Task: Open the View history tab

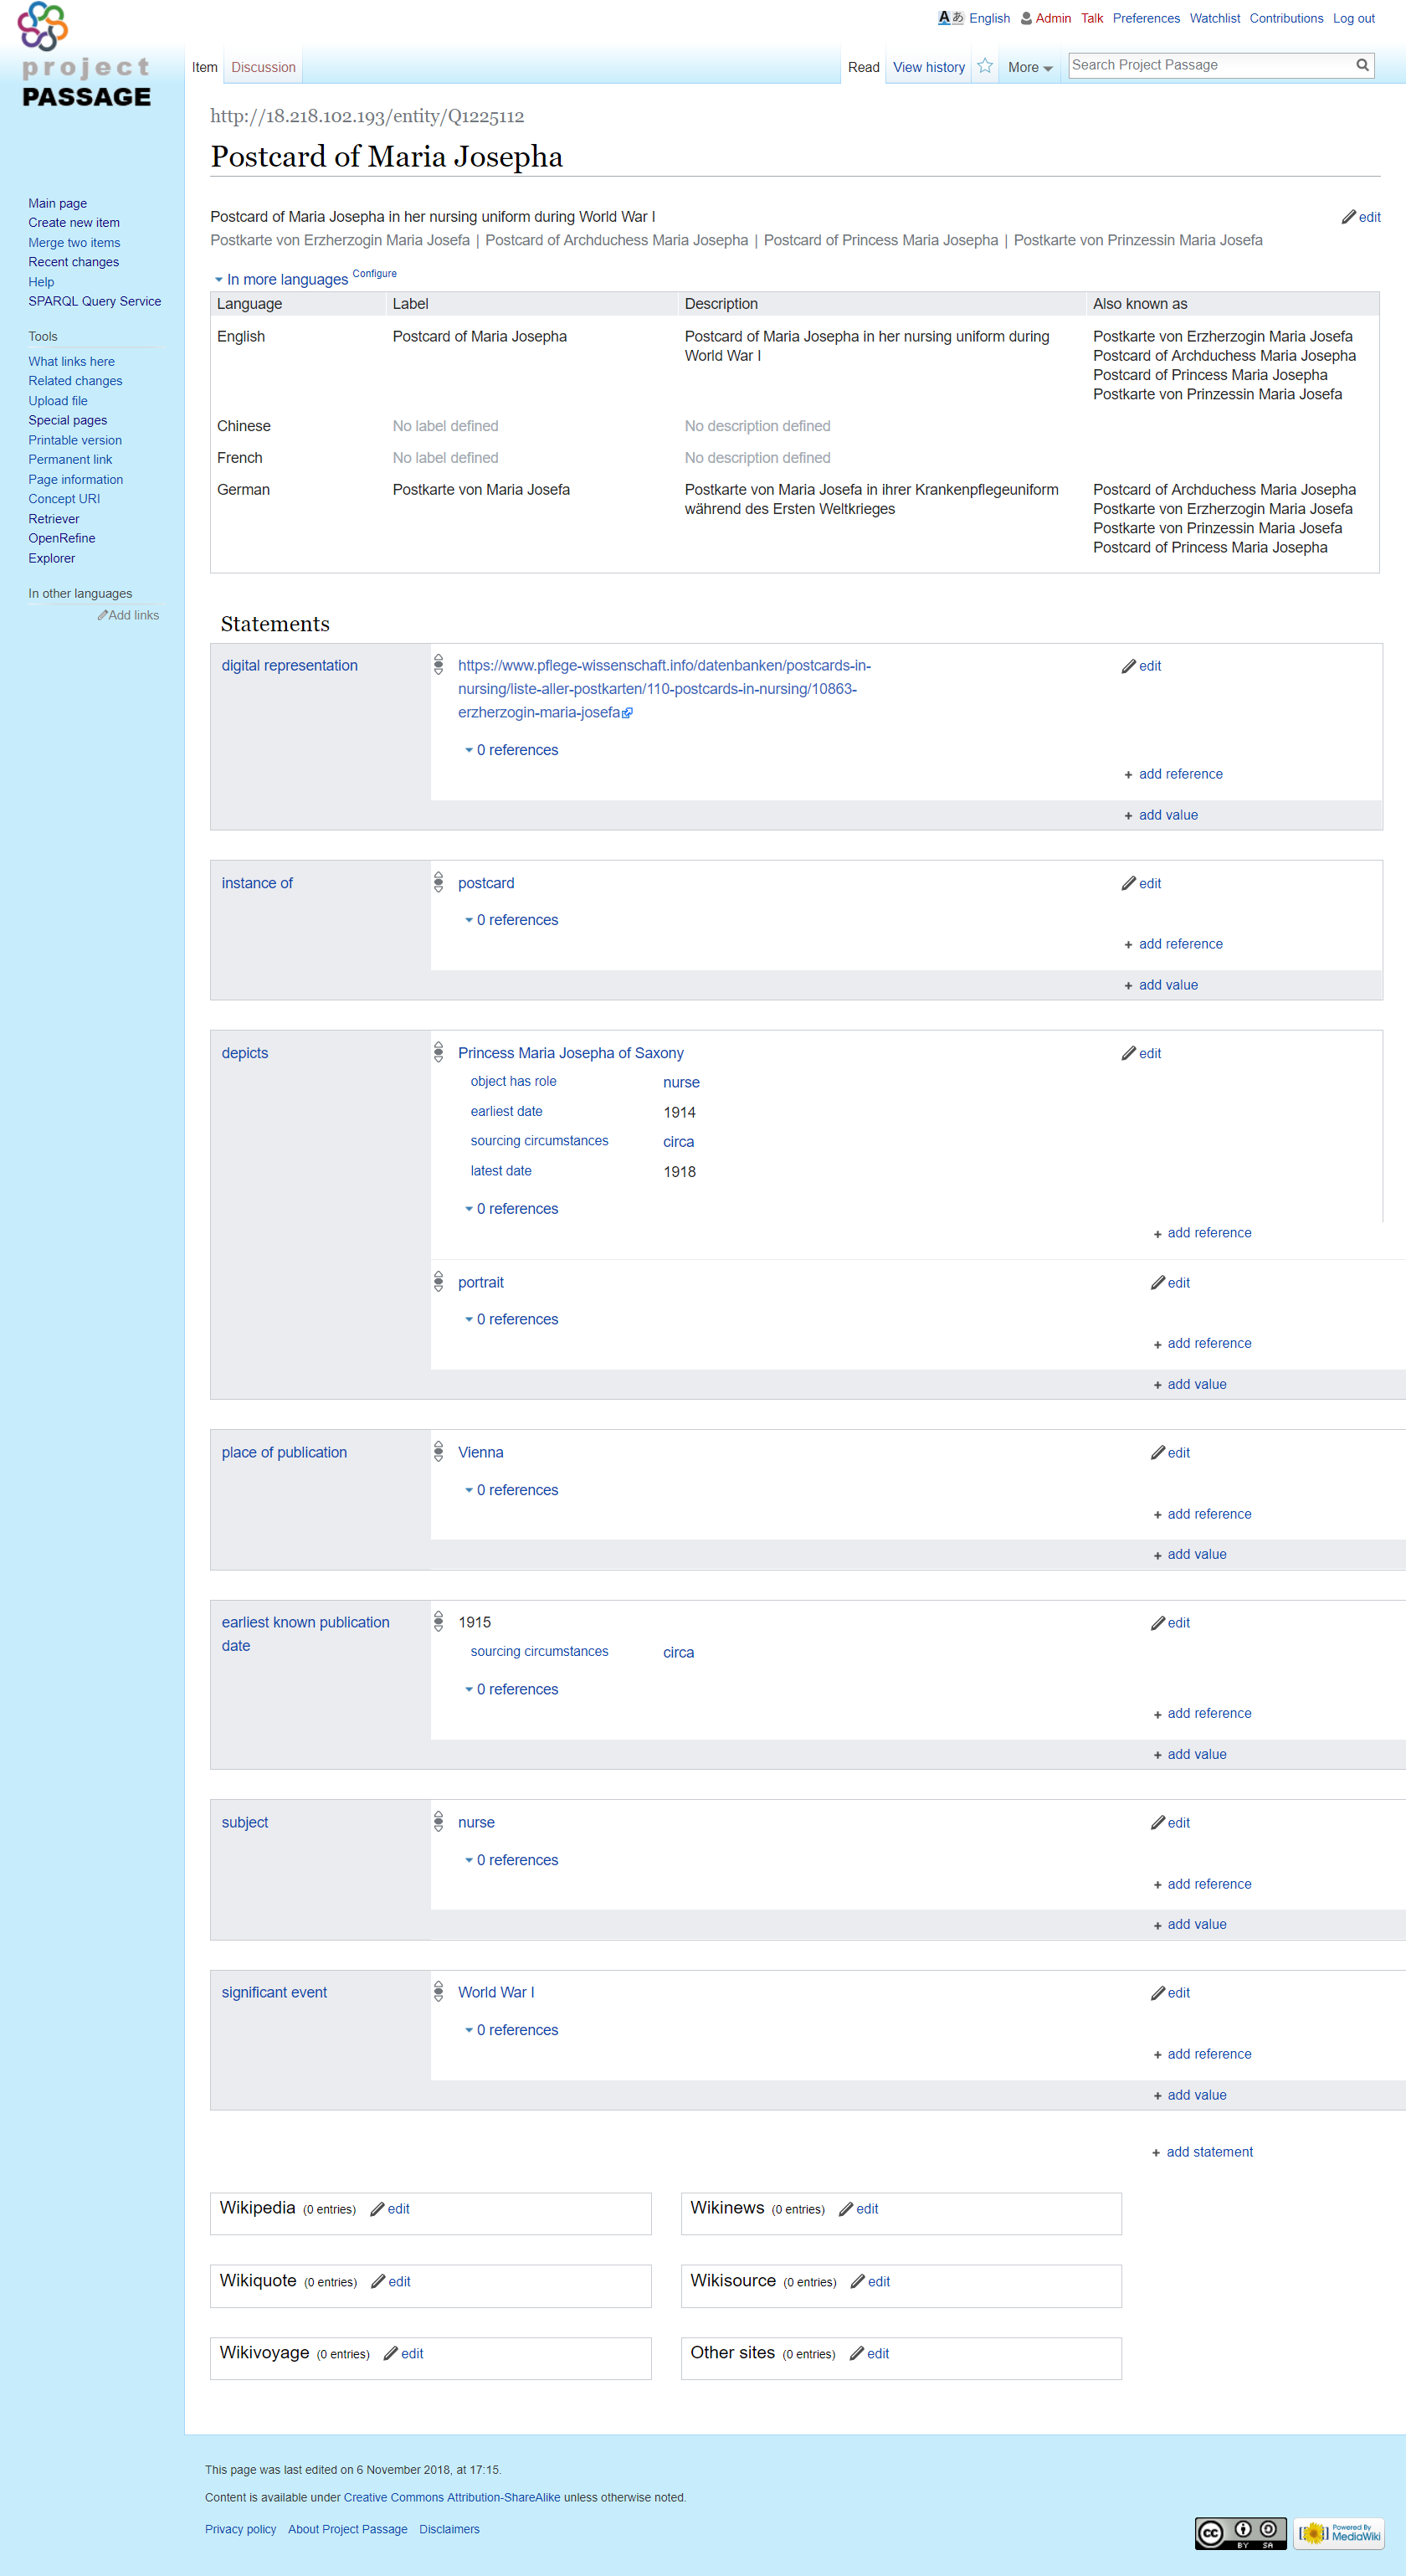Action: tap(928, 67)
